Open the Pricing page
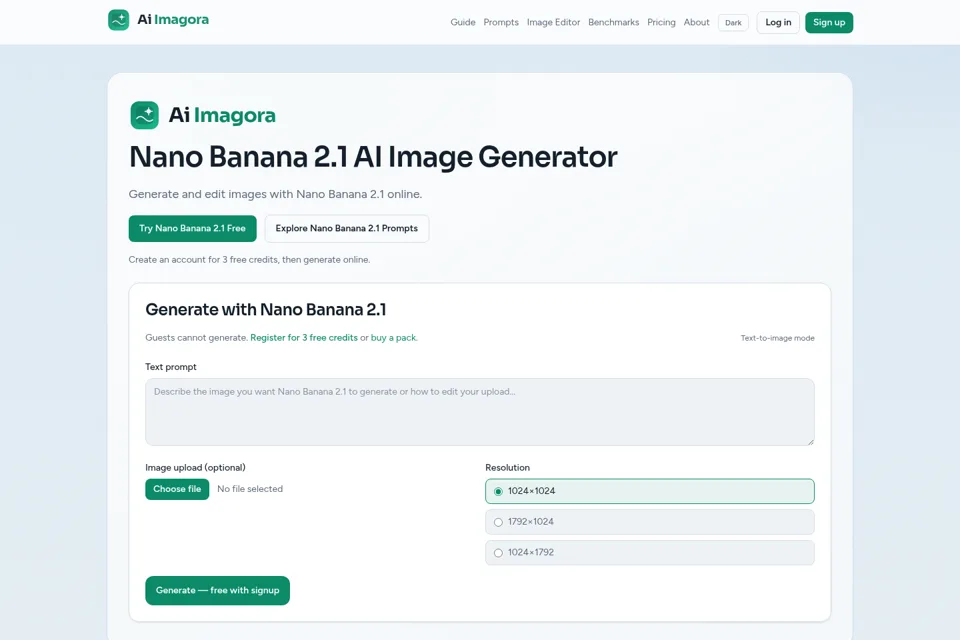This screenshot has height=640, width=960. tap(661, 22)
